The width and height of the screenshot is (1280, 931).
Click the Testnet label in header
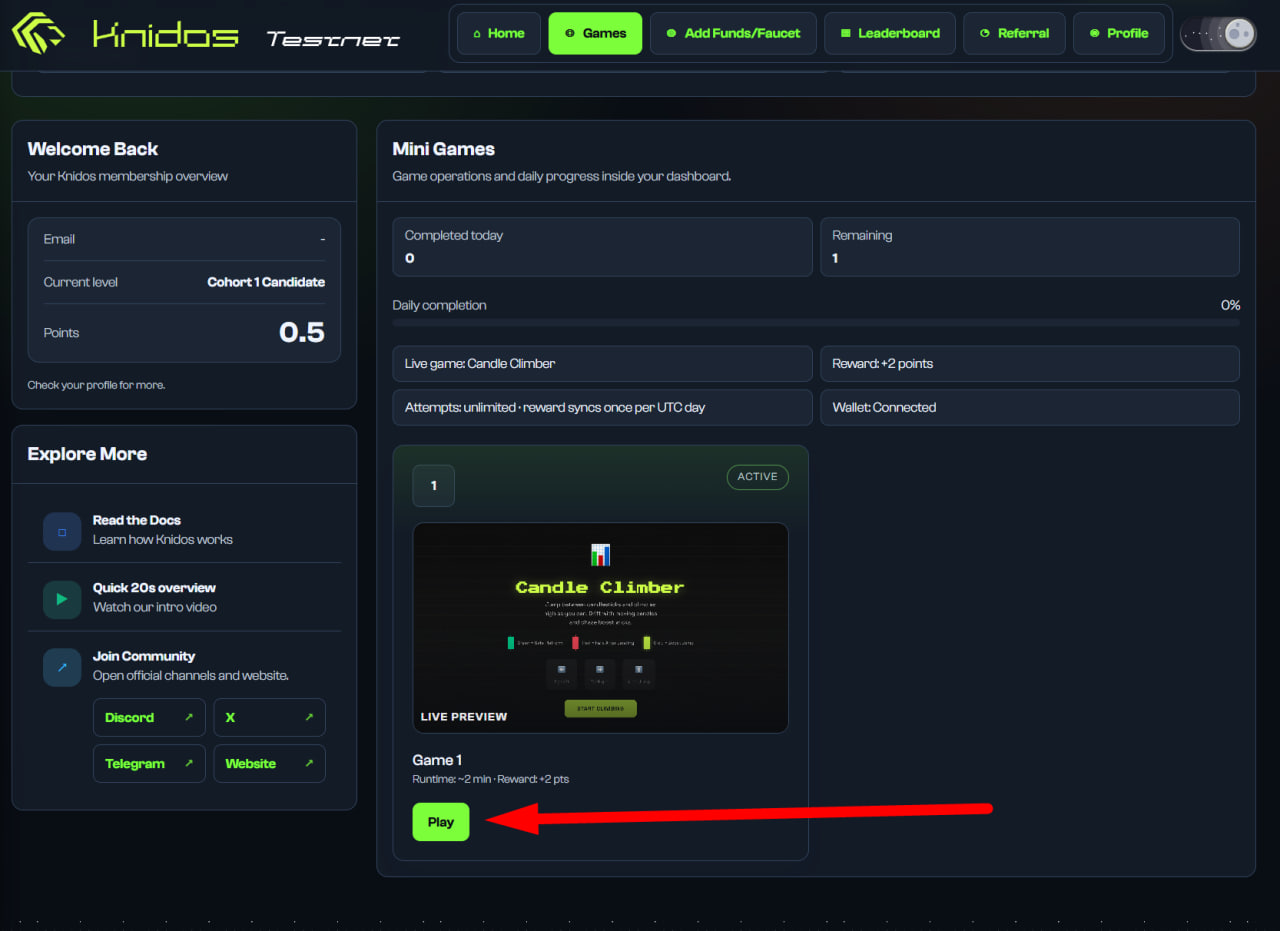(x=333, y=39)
